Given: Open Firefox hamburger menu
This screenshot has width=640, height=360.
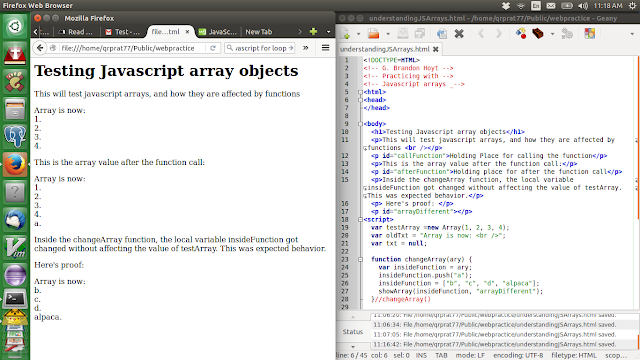Looking at the screenshot, I should [x=325, y=48].
